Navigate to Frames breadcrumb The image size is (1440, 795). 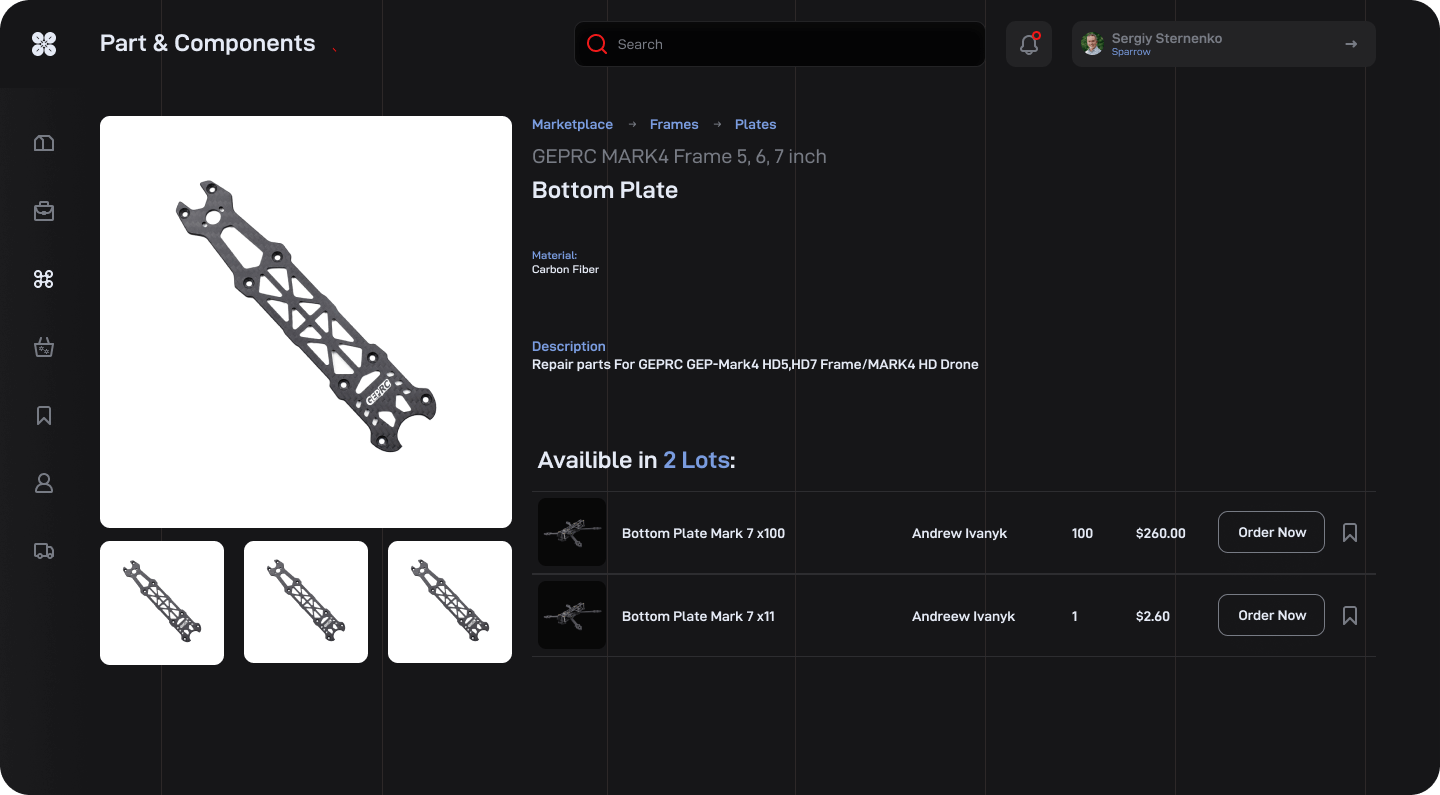click(674, 124)
